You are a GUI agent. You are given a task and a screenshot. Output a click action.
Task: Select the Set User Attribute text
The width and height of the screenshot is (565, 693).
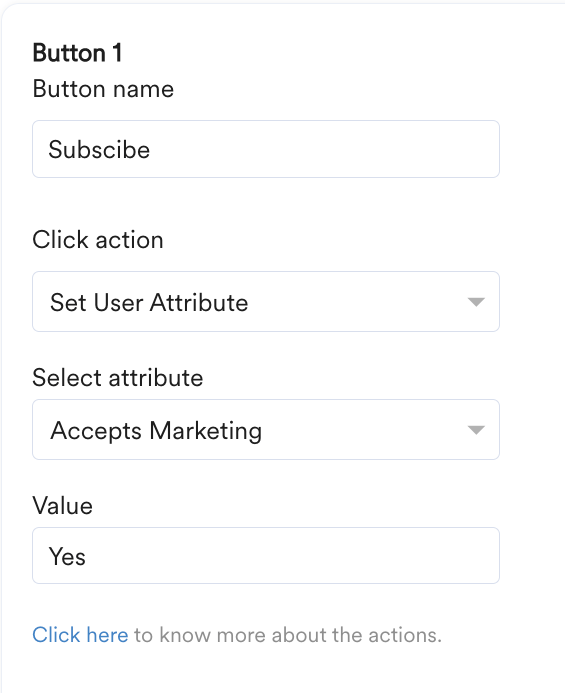[149, 303]
